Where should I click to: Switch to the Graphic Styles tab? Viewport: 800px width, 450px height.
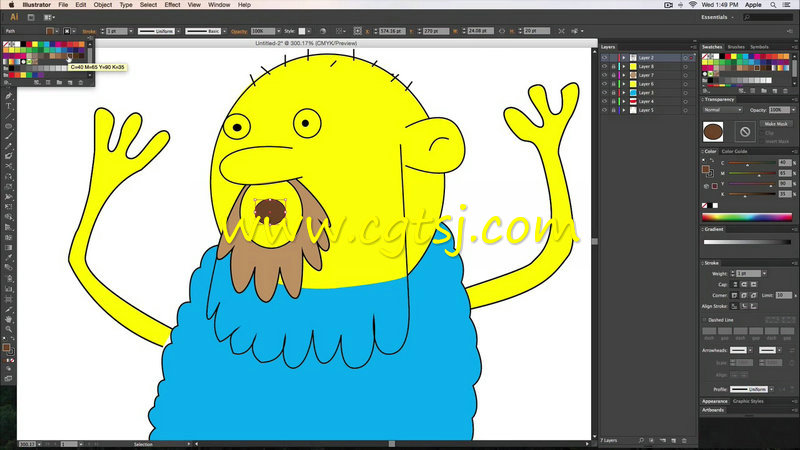point(748,401)
